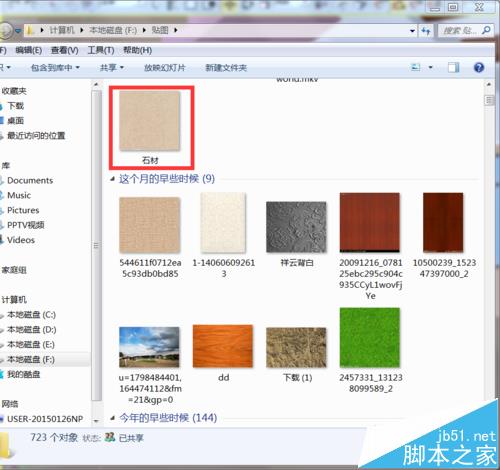500x470 pixels.
Task: Select 网络 in the sidebar
Action: [10, 404]
